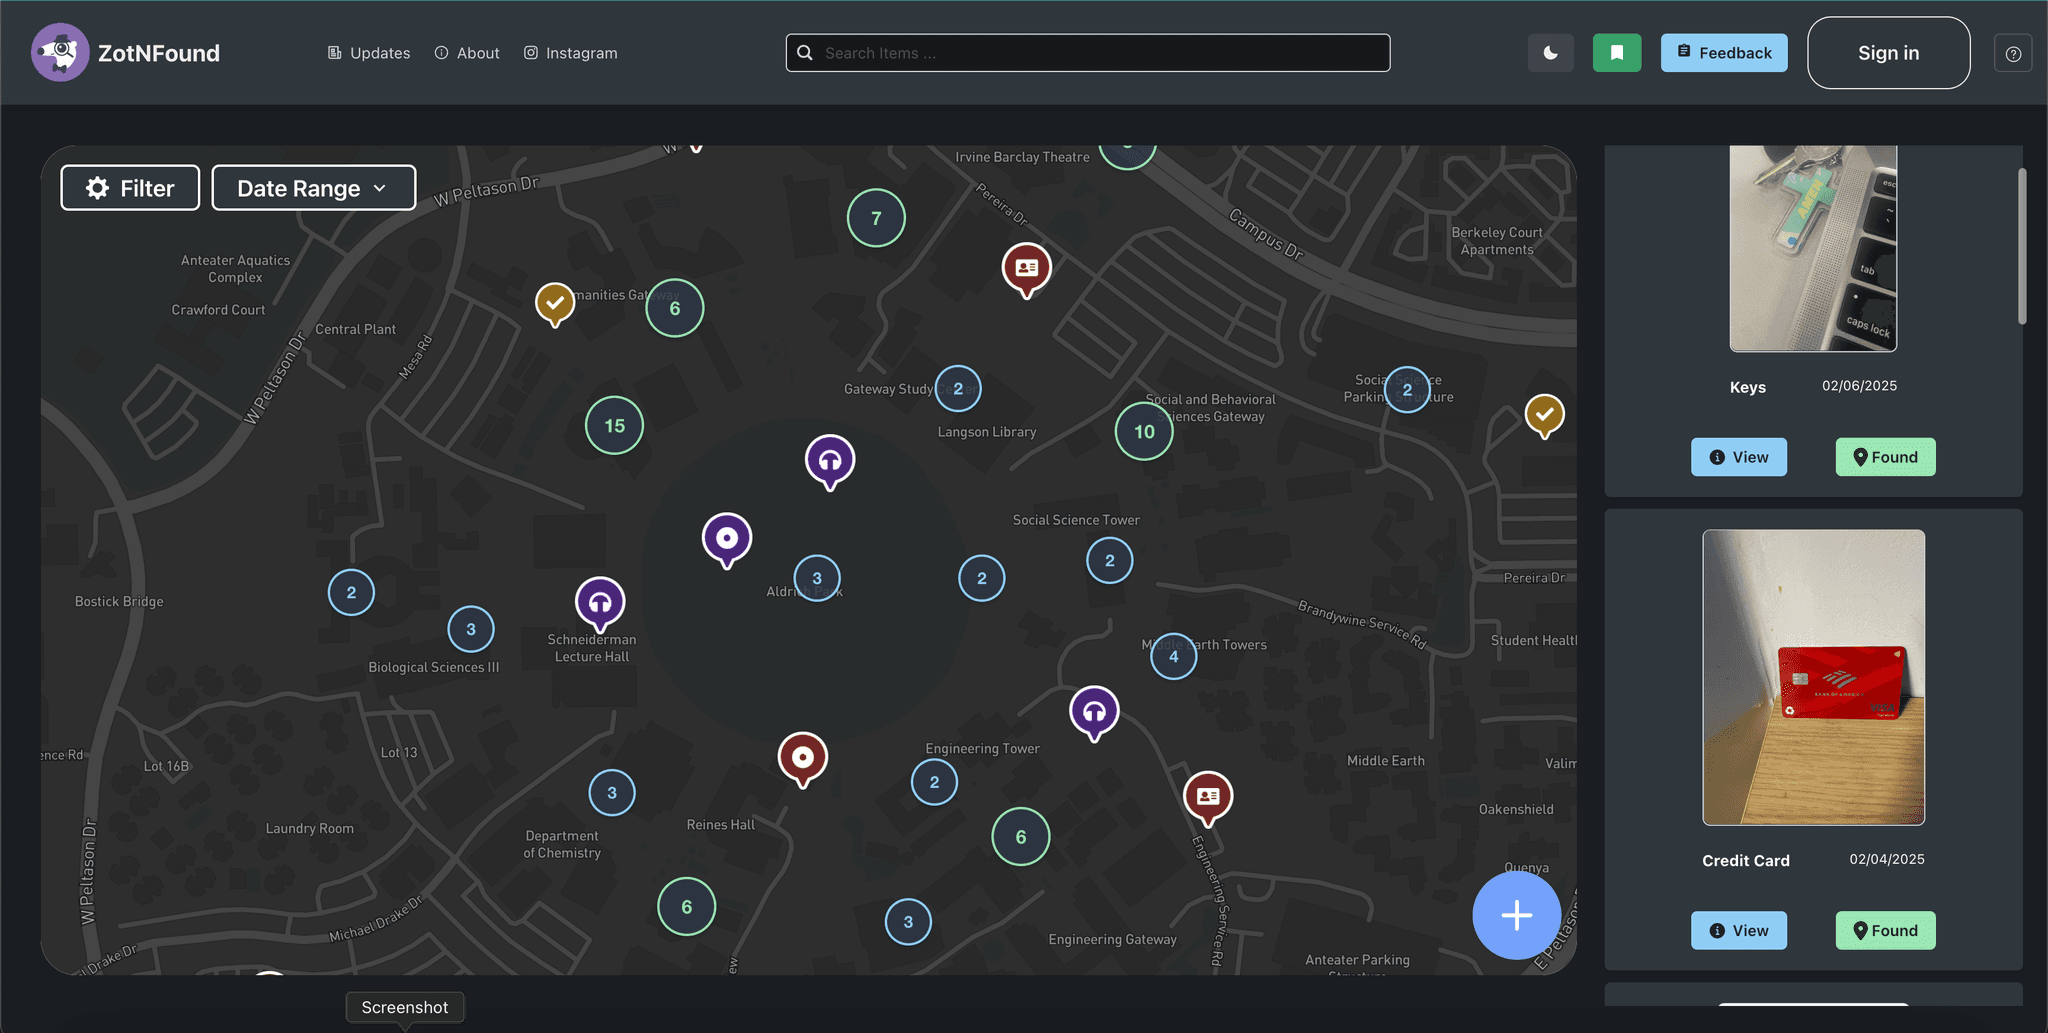Image resolution: width=2048 pixels, height=1033 pixels.
Task: Click the 4 cluster at Middle Earth Towers
Action: click(1173, 656)
